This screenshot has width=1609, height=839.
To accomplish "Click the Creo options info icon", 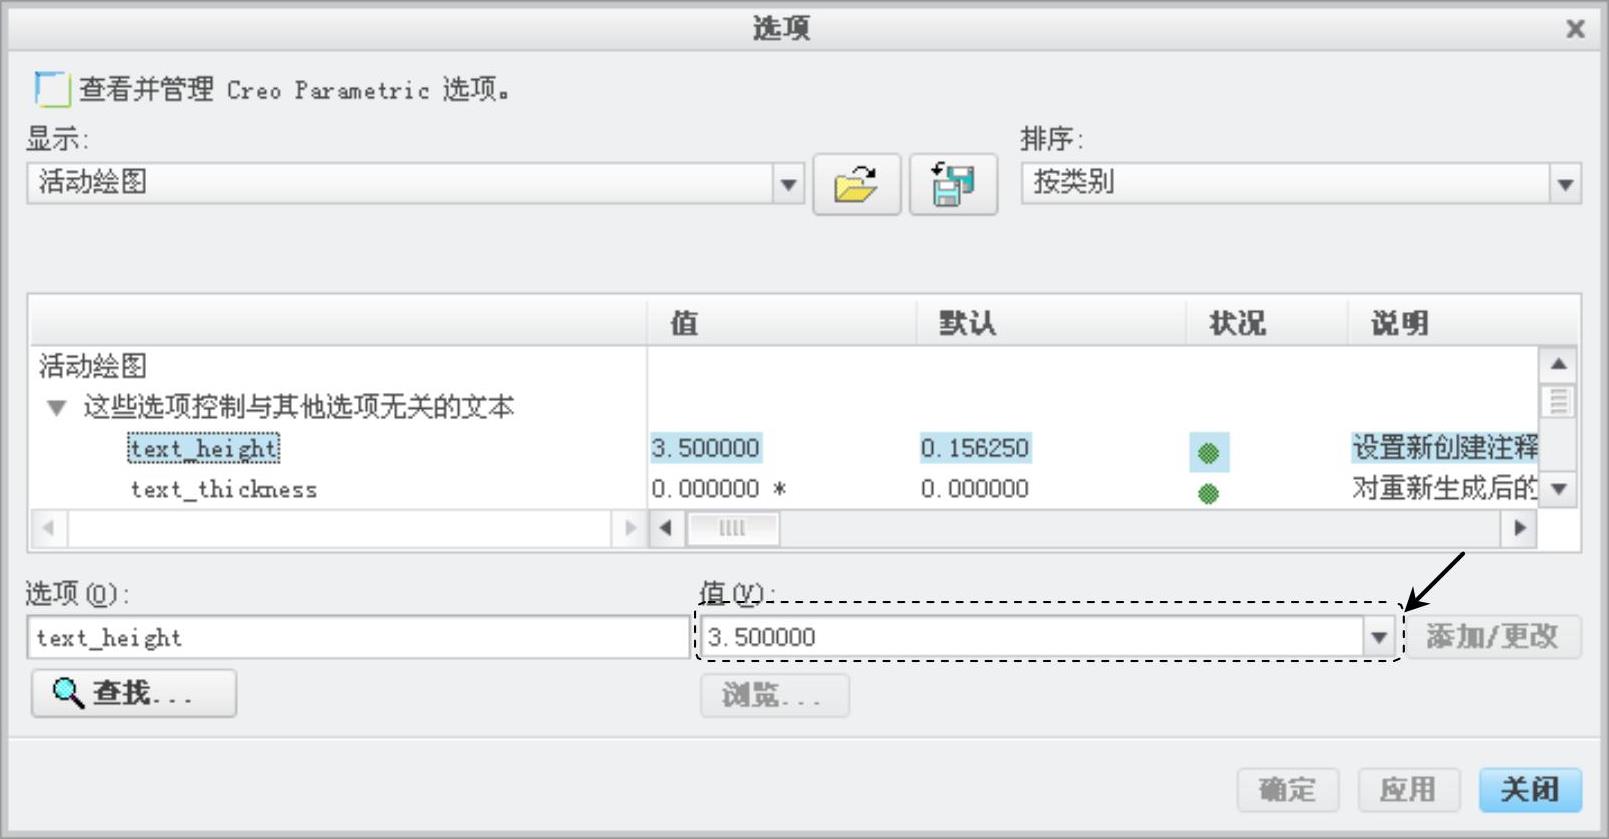I will tap(52, 89).
